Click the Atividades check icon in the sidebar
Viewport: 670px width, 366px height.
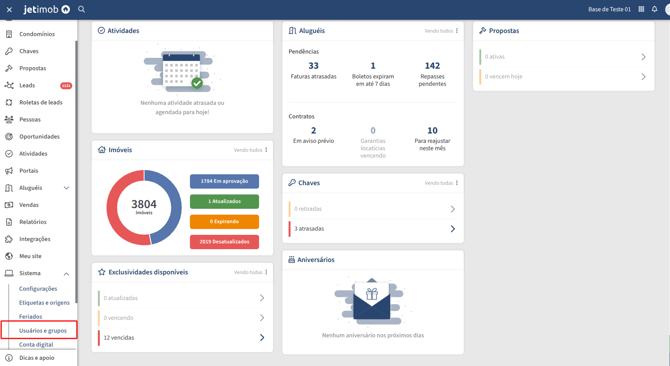pyautogui.click(x=9, y=153)
